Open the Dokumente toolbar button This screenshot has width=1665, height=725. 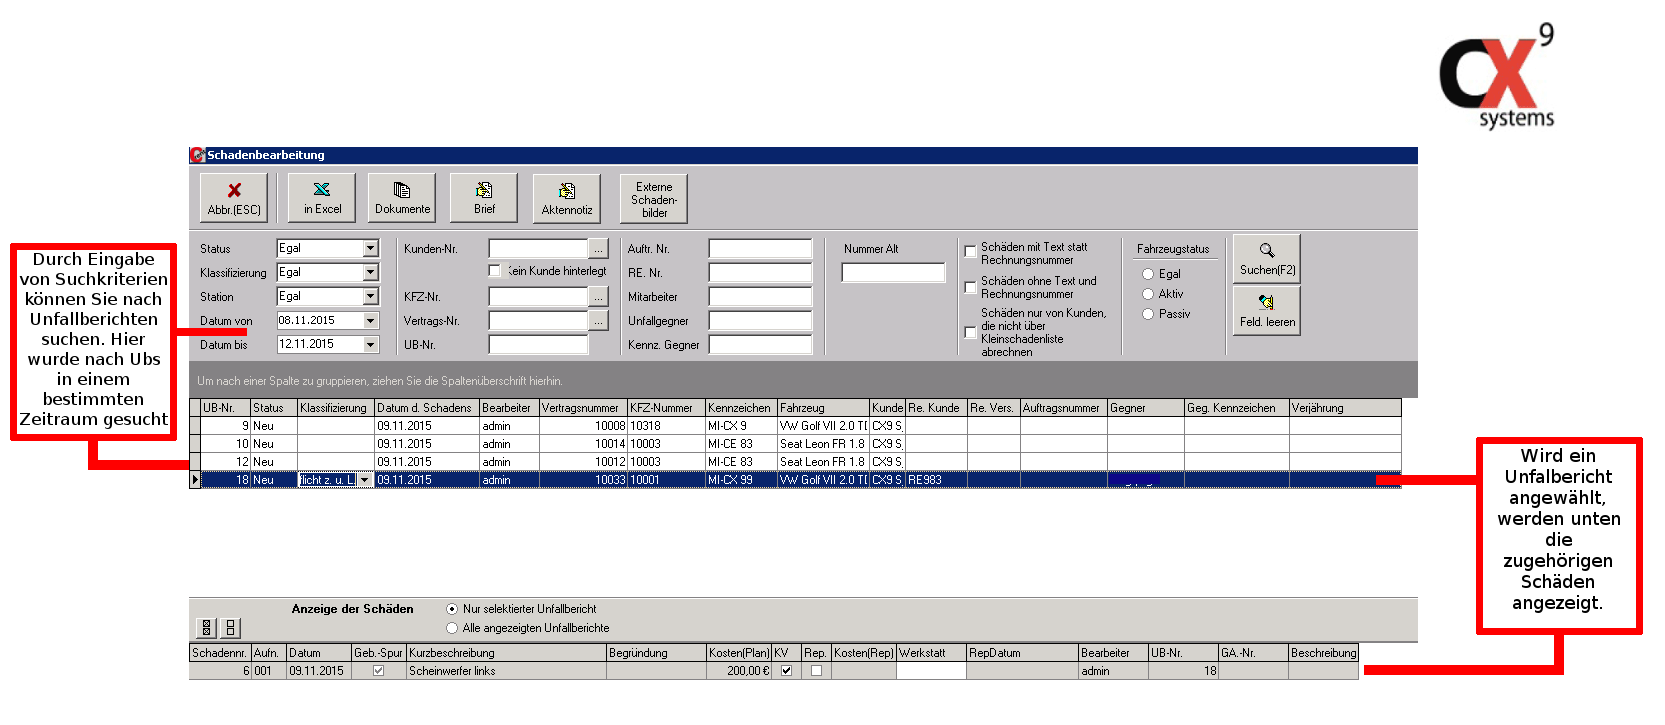point(402,197)
